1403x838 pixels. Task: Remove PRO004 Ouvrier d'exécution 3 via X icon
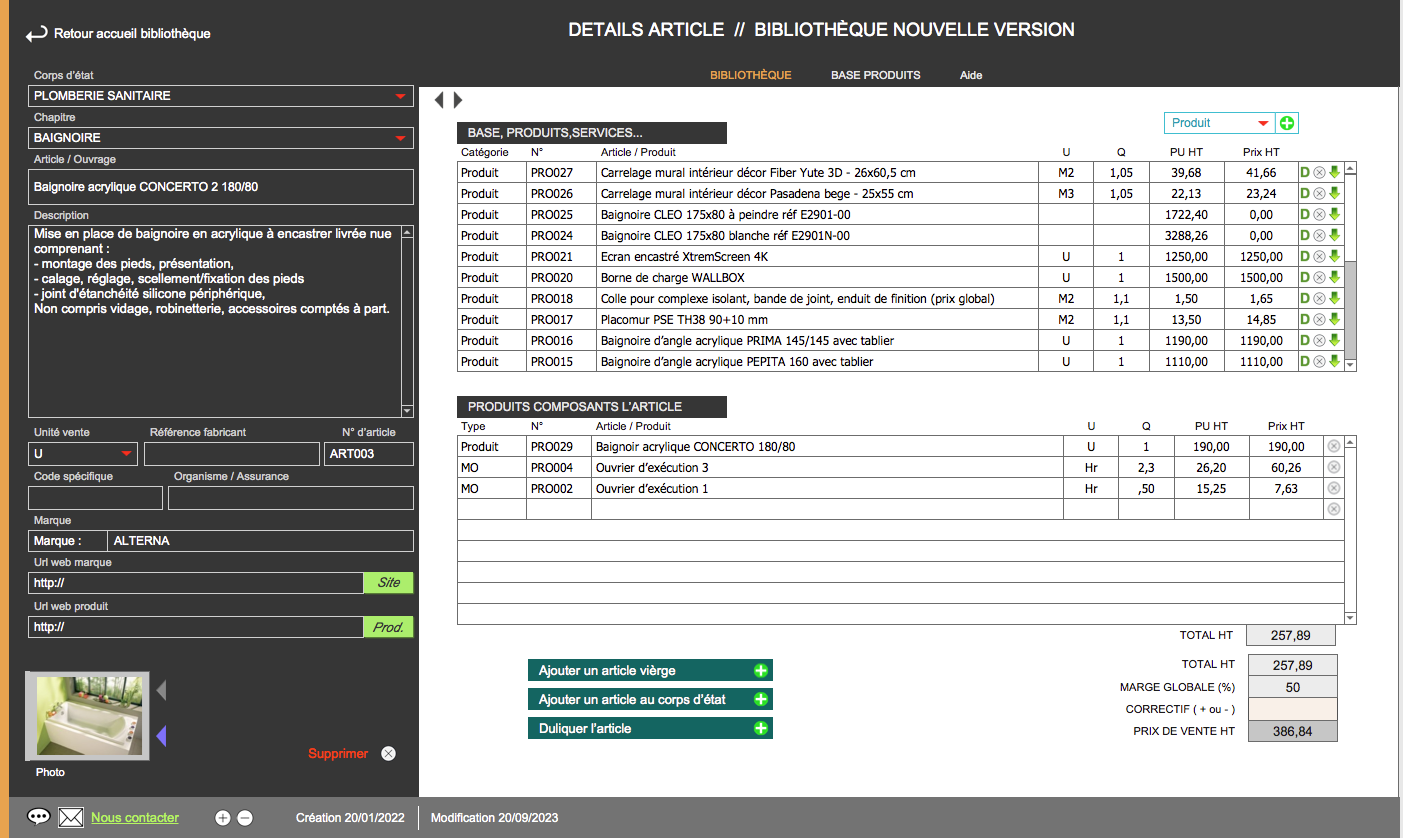click(x=1333, y=467)
